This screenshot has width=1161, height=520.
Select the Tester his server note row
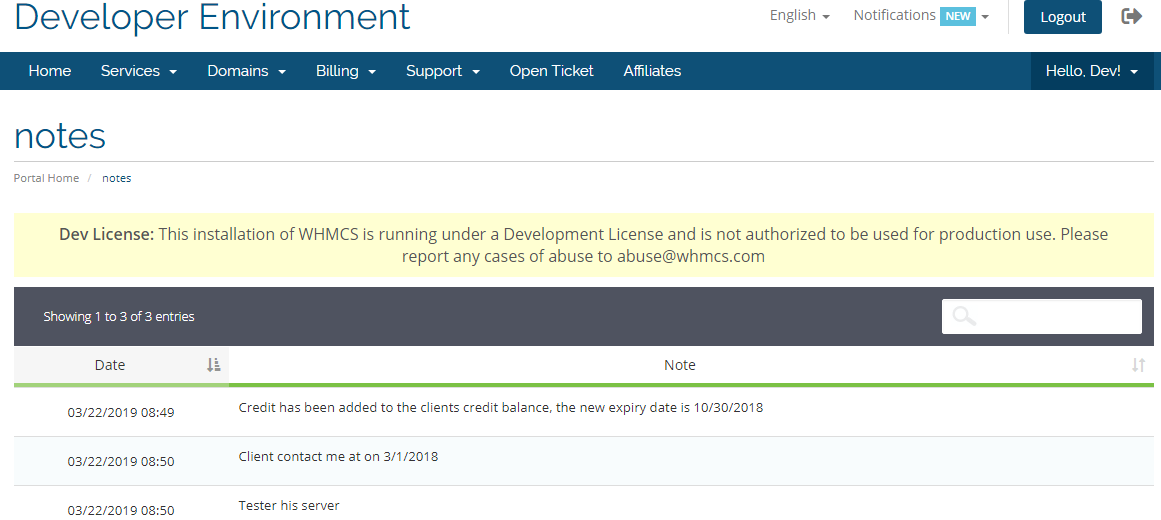[x=583, y=505]
